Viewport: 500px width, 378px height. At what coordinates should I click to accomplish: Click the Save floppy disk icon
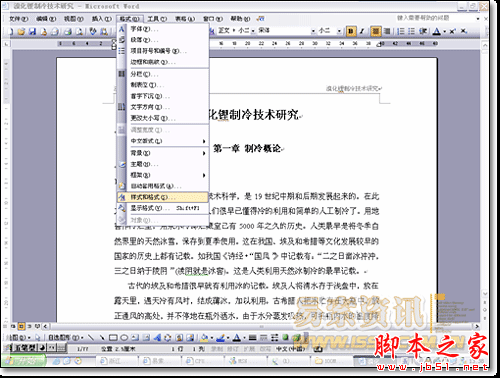pos(32,31)
